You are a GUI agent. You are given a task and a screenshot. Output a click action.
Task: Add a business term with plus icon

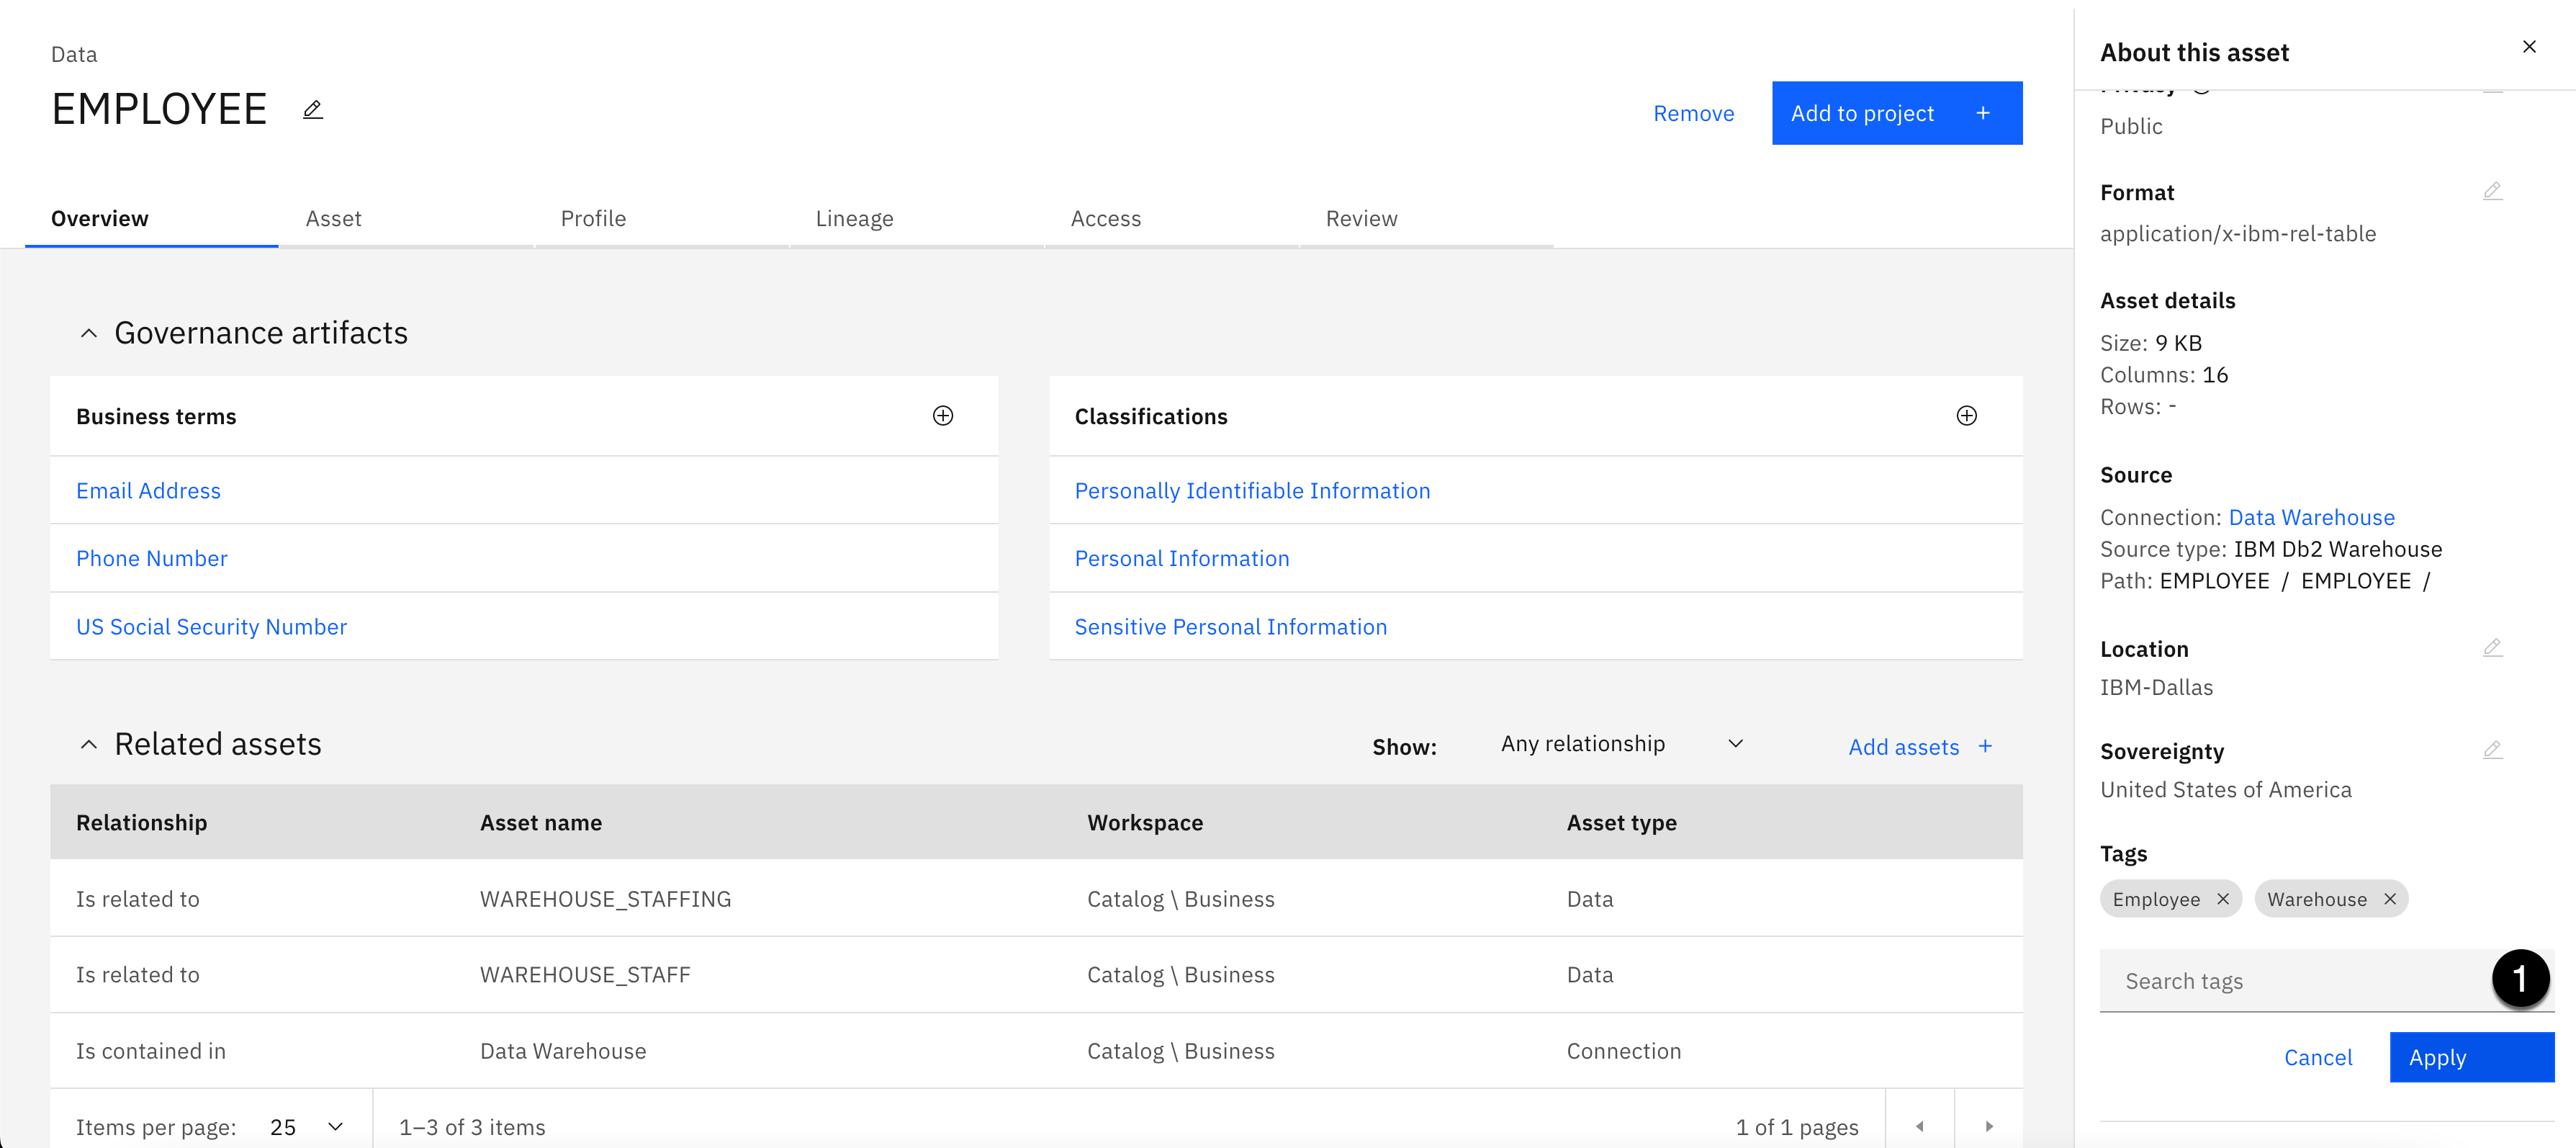[942, 416]
